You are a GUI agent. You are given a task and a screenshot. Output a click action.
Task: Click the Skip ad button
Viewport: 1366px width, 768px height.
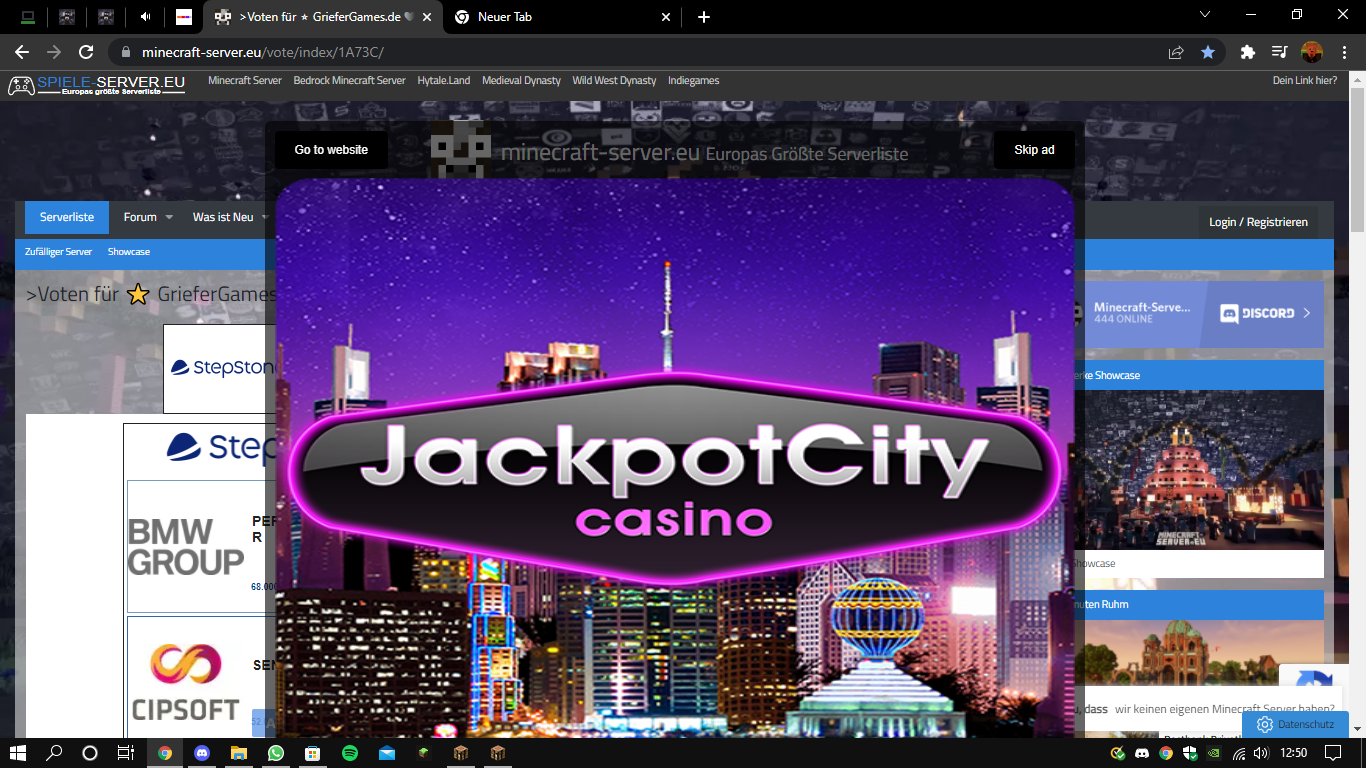coord(1034,150)
